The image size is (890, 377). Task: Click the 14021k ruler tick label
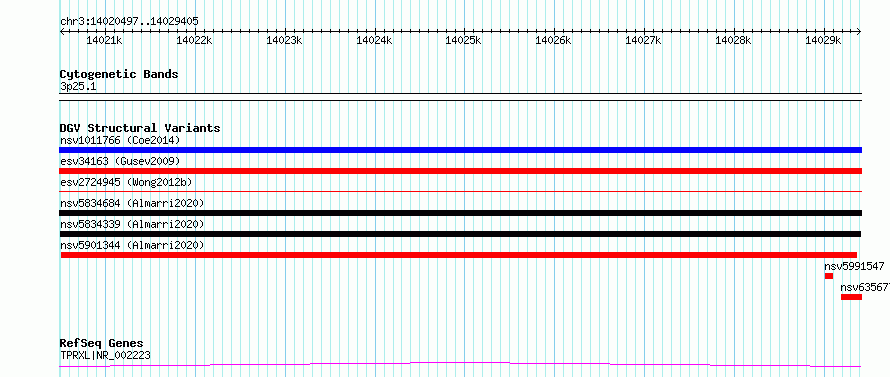coord(103,40)
